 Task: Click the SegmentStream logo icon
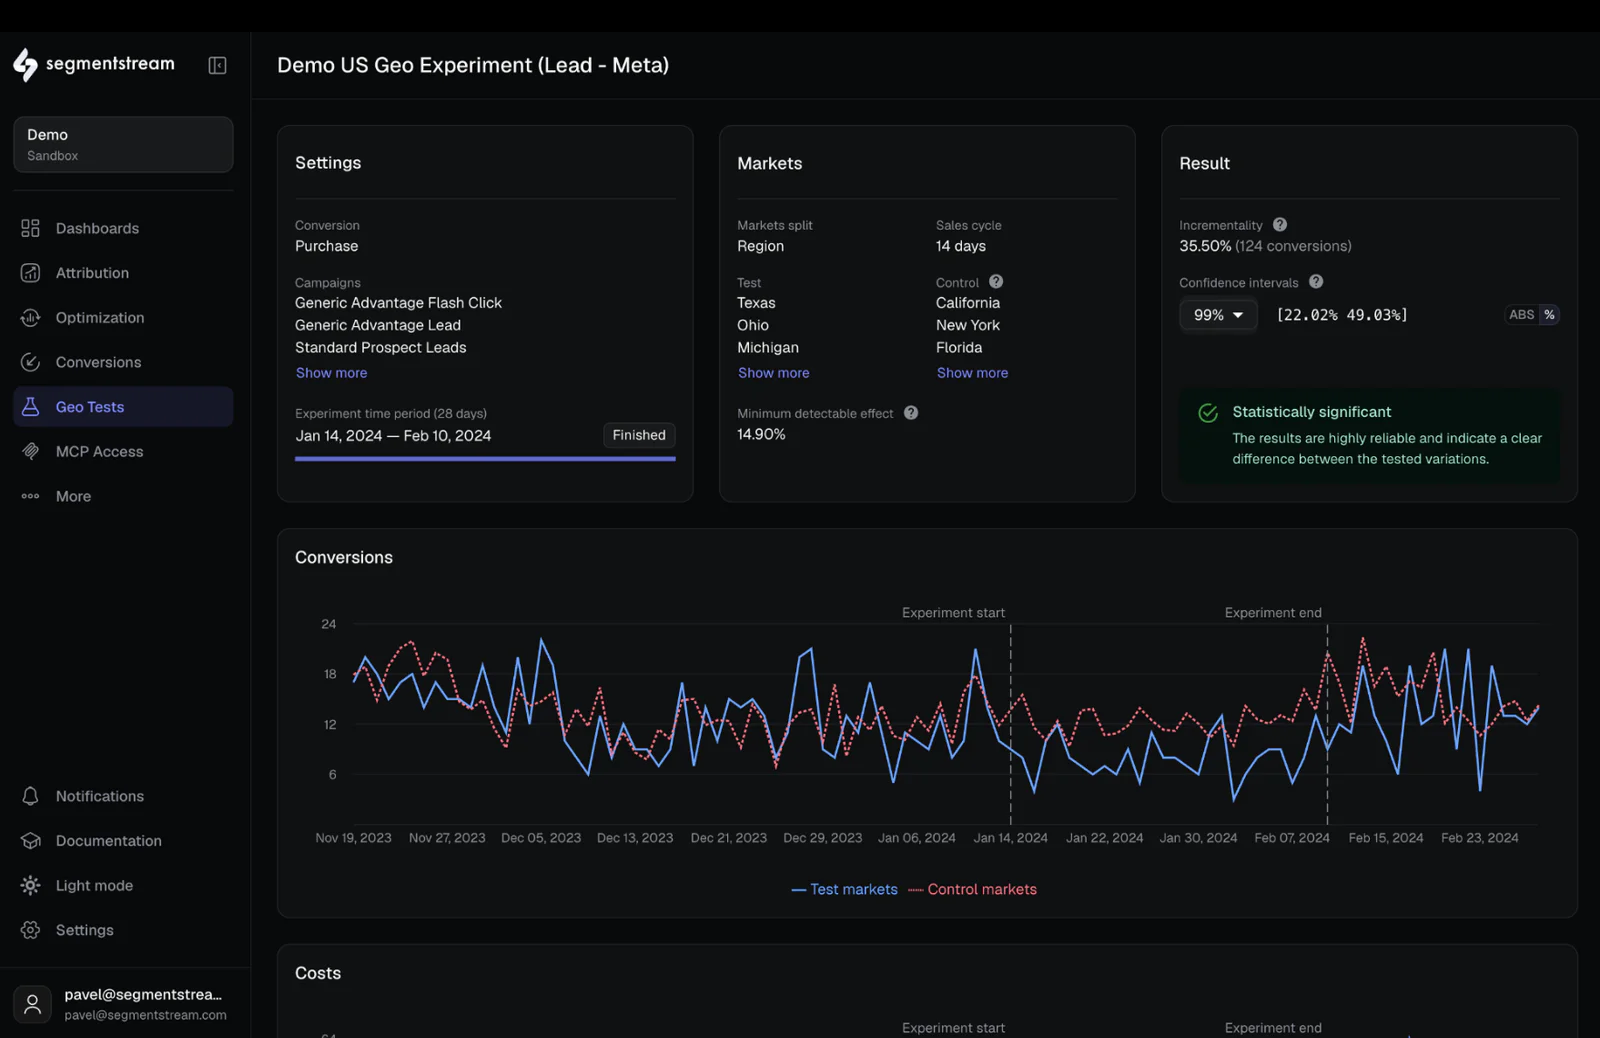(x=25, y=65)
